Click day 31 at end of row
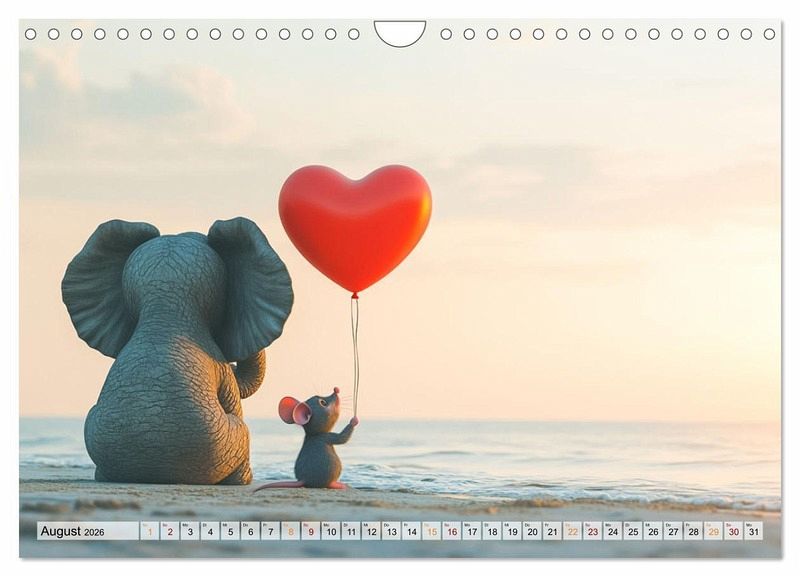800x577 pixels. pos(753,531)
